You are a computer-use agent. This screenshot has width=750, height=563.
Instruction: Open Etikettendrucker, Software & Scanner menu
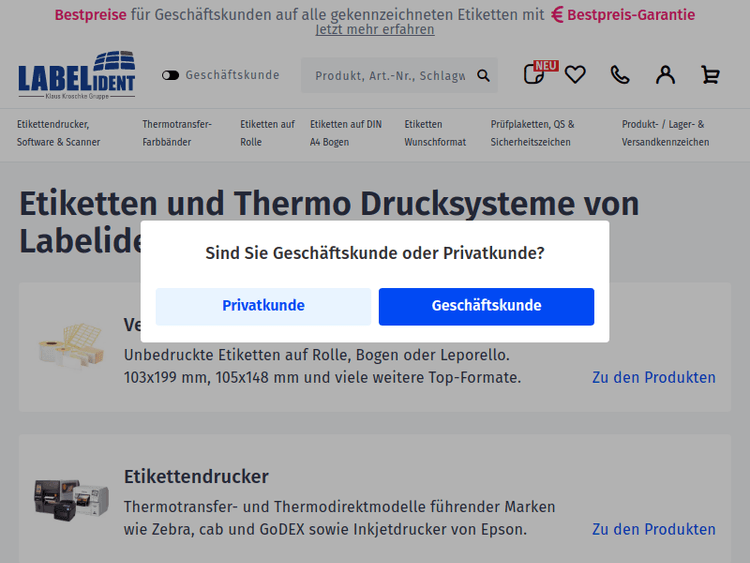[59, 133]
